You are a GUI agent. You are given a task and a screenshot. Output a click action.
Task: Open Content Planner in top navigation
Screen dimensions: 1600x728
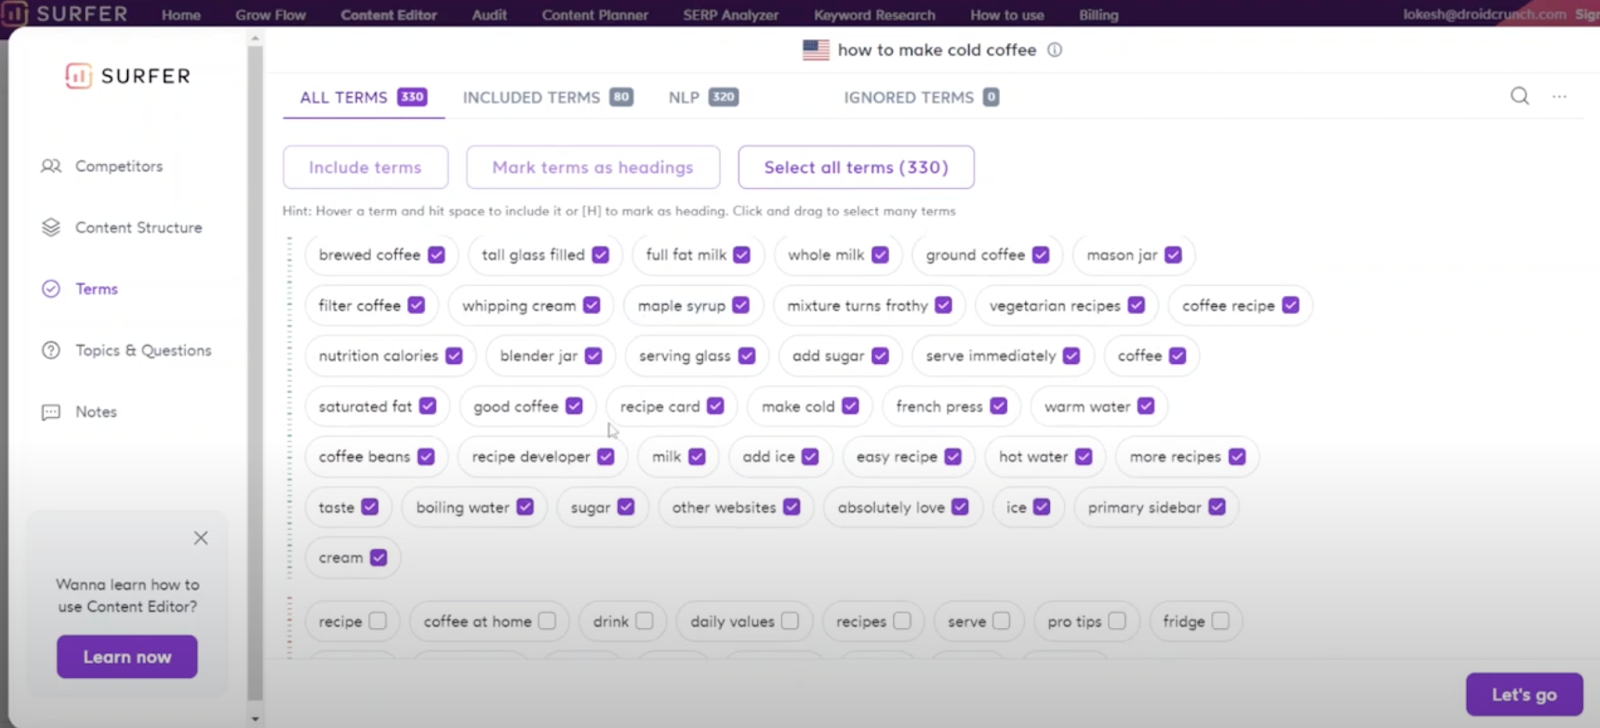tap(595, 15)
